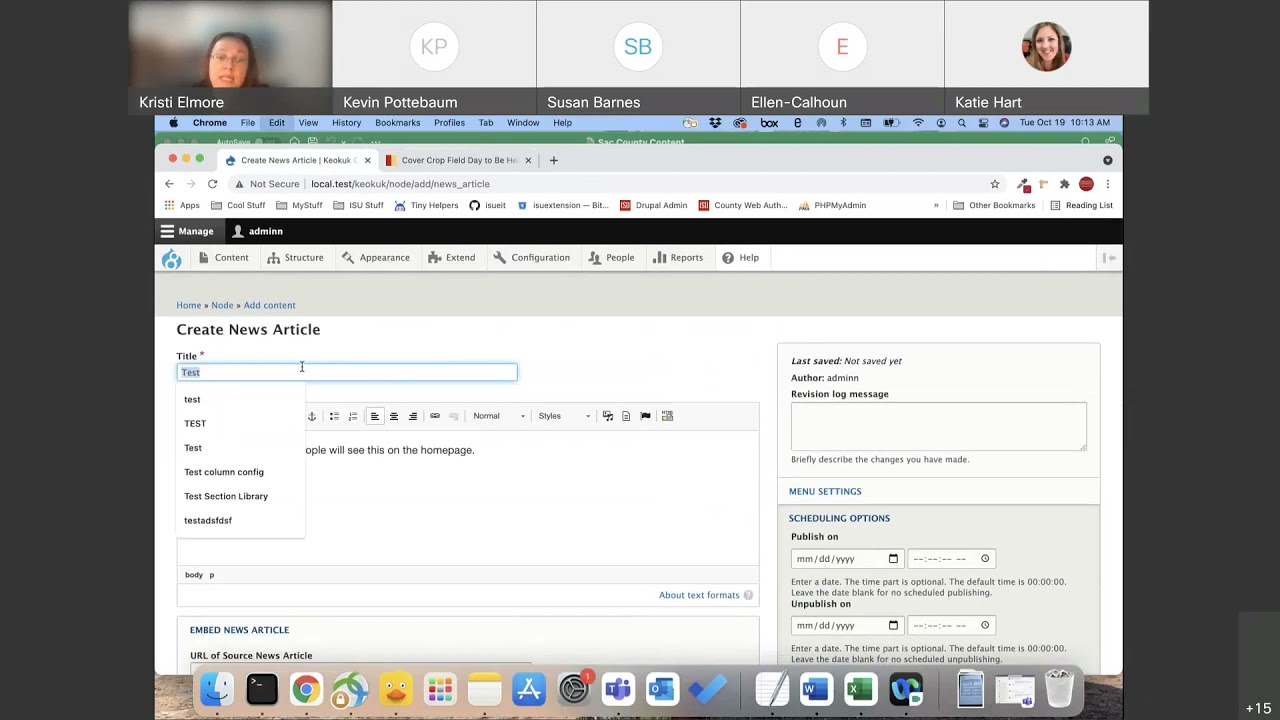1280x720 pixels.
Task: Click the Title input field
Action: coord(347,372)
